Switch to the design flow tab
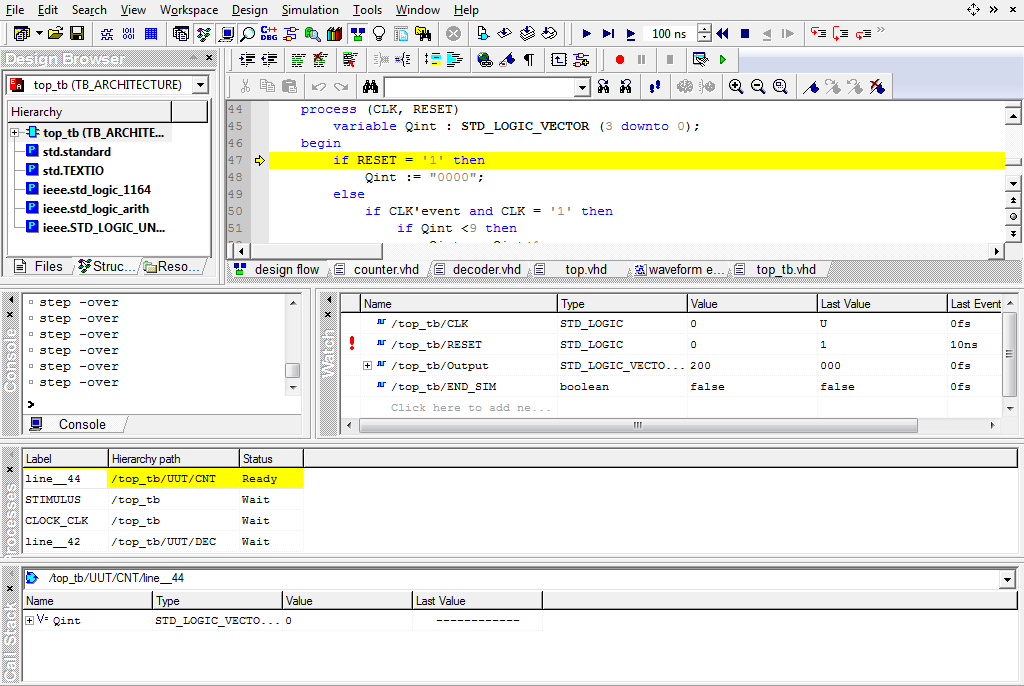Image resolution: width=1024 pixels, height=686 pixels. pyautogui.click(x=280, y=269)
